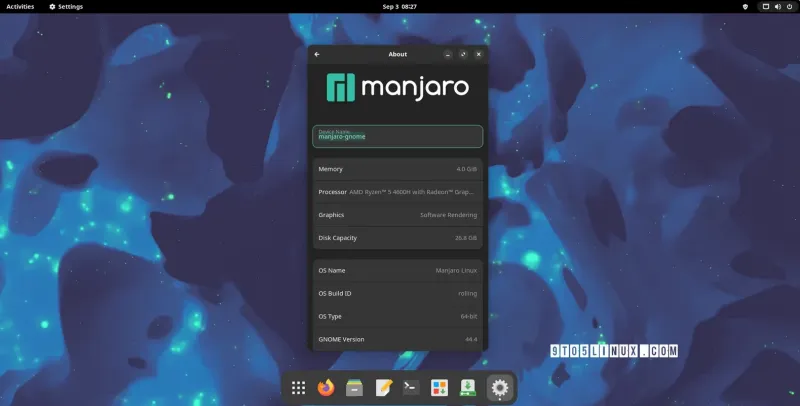Maximize the About window
Viewport: 800px width, 406px height.
463,54
